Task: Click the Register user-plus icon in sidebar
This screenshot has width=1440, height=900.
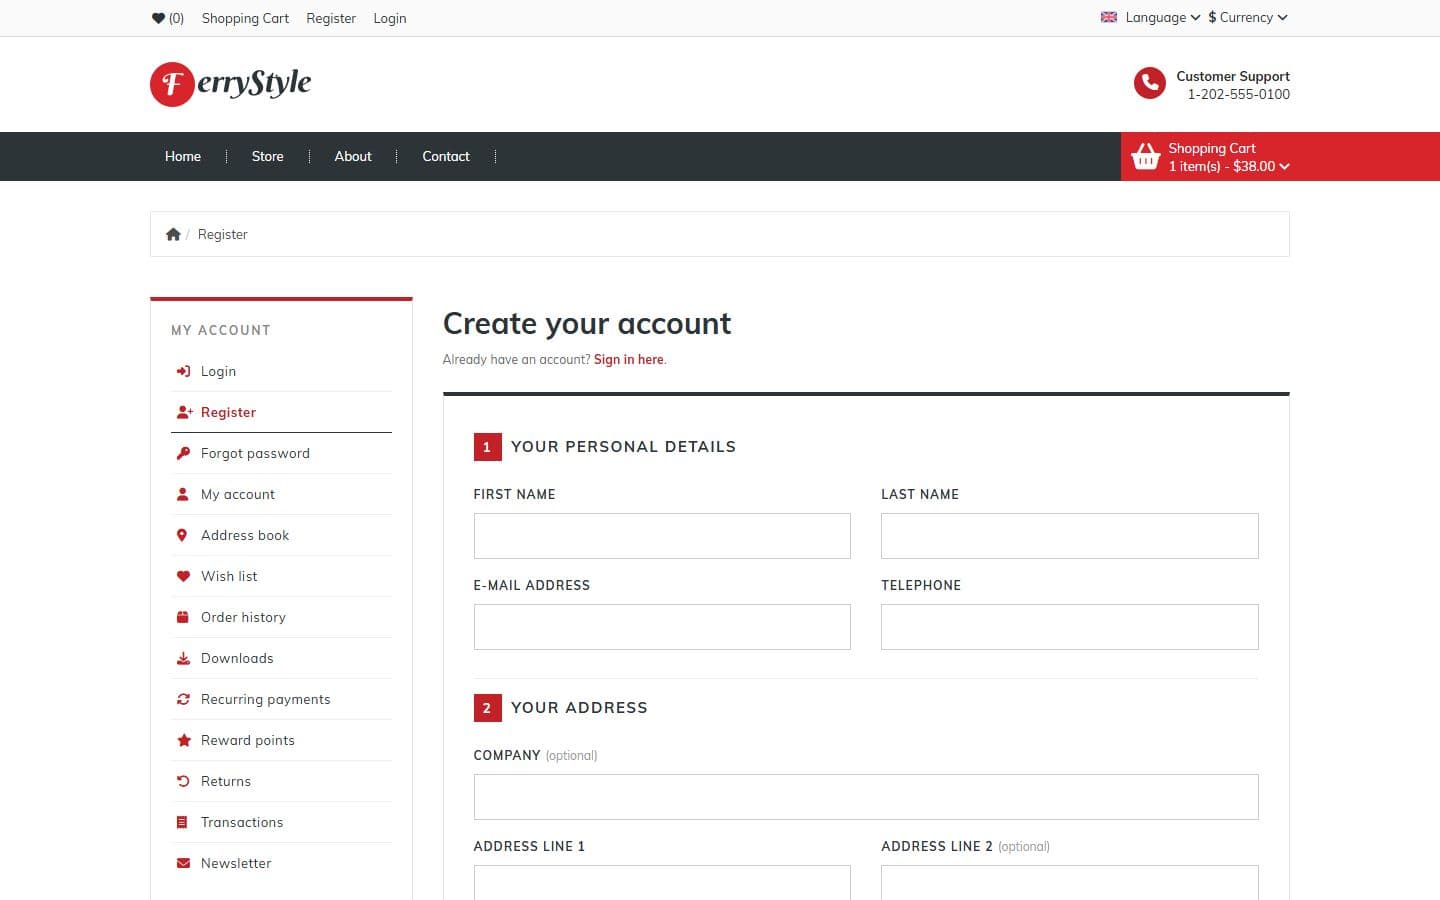Action: (x=184, y=412)
